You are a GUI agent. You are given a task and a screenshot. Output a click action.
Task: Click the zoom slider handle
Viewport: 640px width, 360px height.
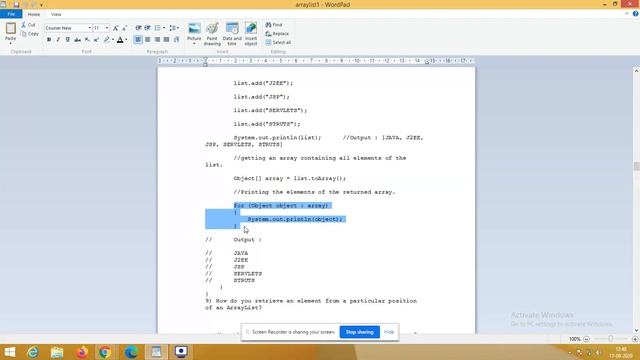pos(611,339)
